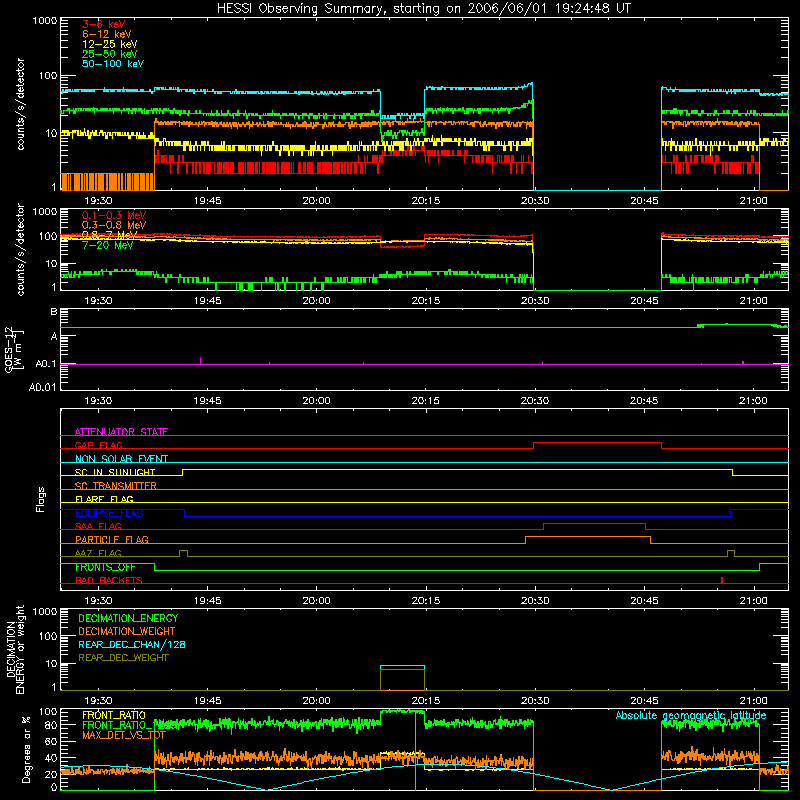Image resolution: width=800 pixels, height=800 pixels.
Task: Click the DECIMATION_ENERGY legend label
Action: [x=128, y=618]
